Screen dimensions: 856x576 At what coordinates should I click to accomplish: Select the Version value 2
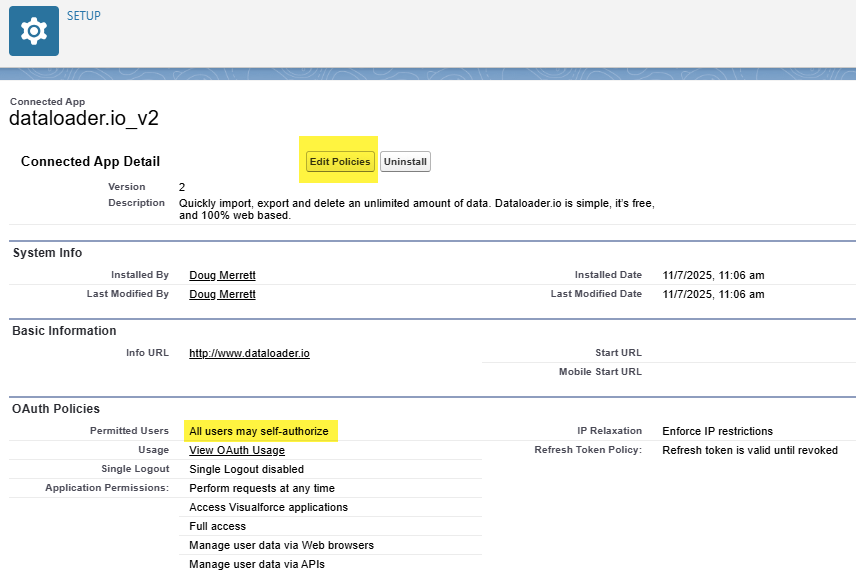(182, 187)
